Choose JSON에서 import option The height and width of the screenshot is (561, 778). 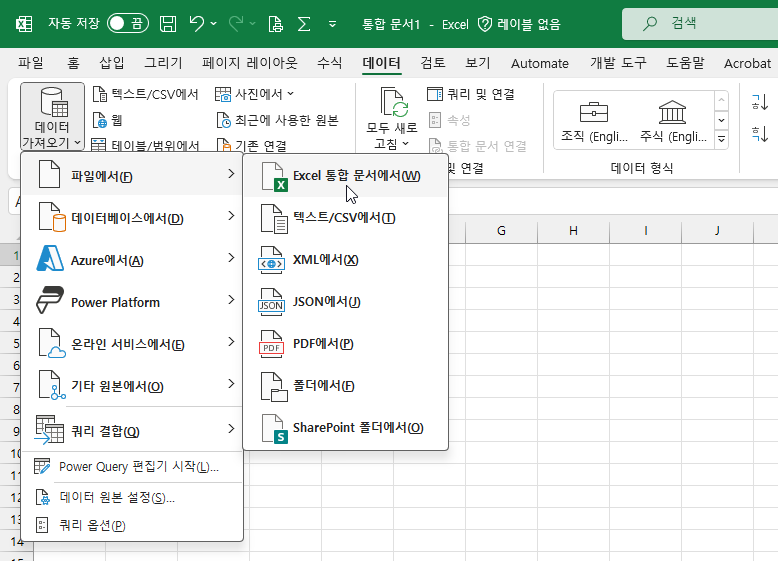point(345,302)
